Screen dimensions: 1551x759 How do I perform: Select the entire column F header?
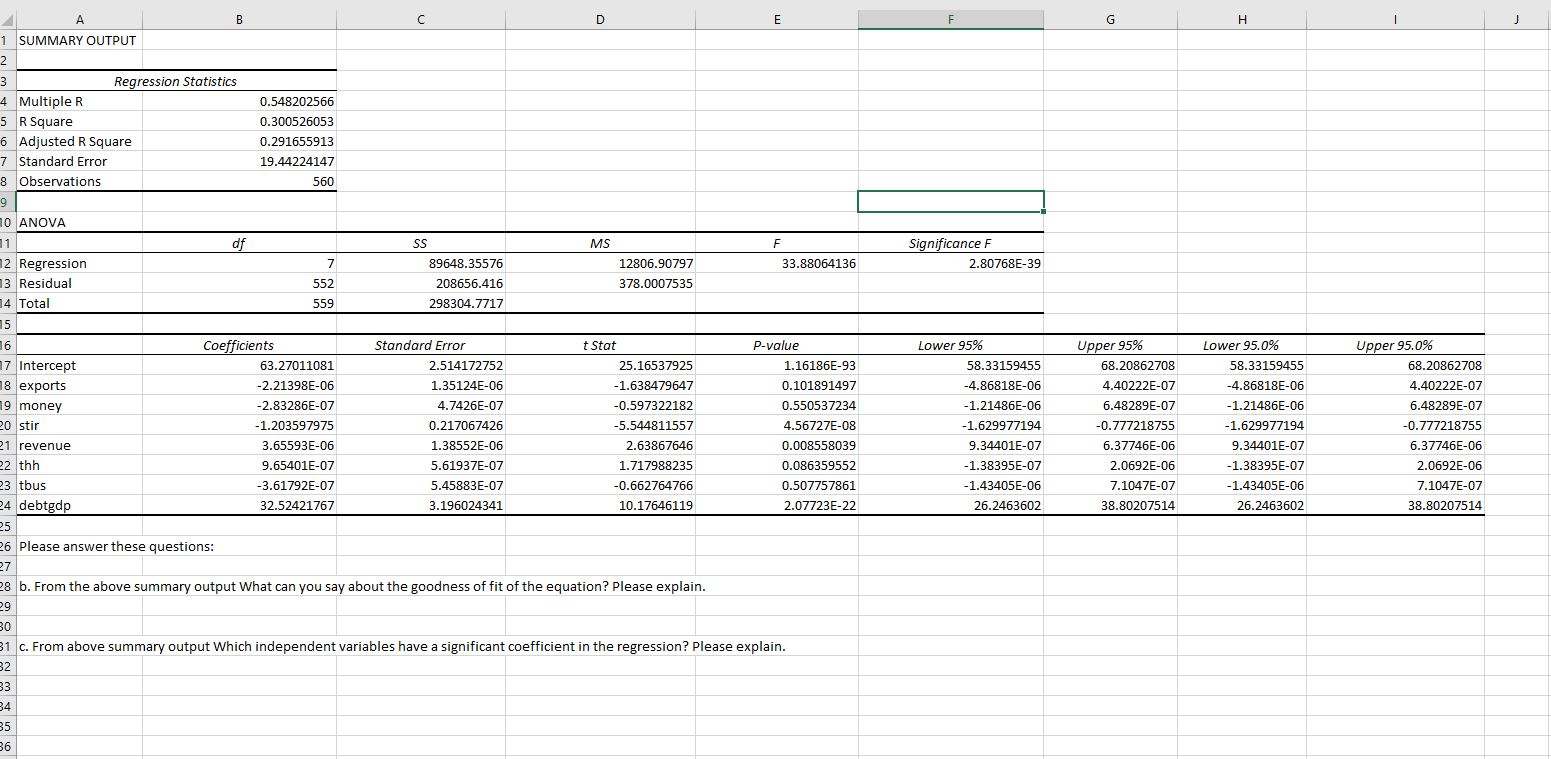pyautogui.click(x=949, y=16)
